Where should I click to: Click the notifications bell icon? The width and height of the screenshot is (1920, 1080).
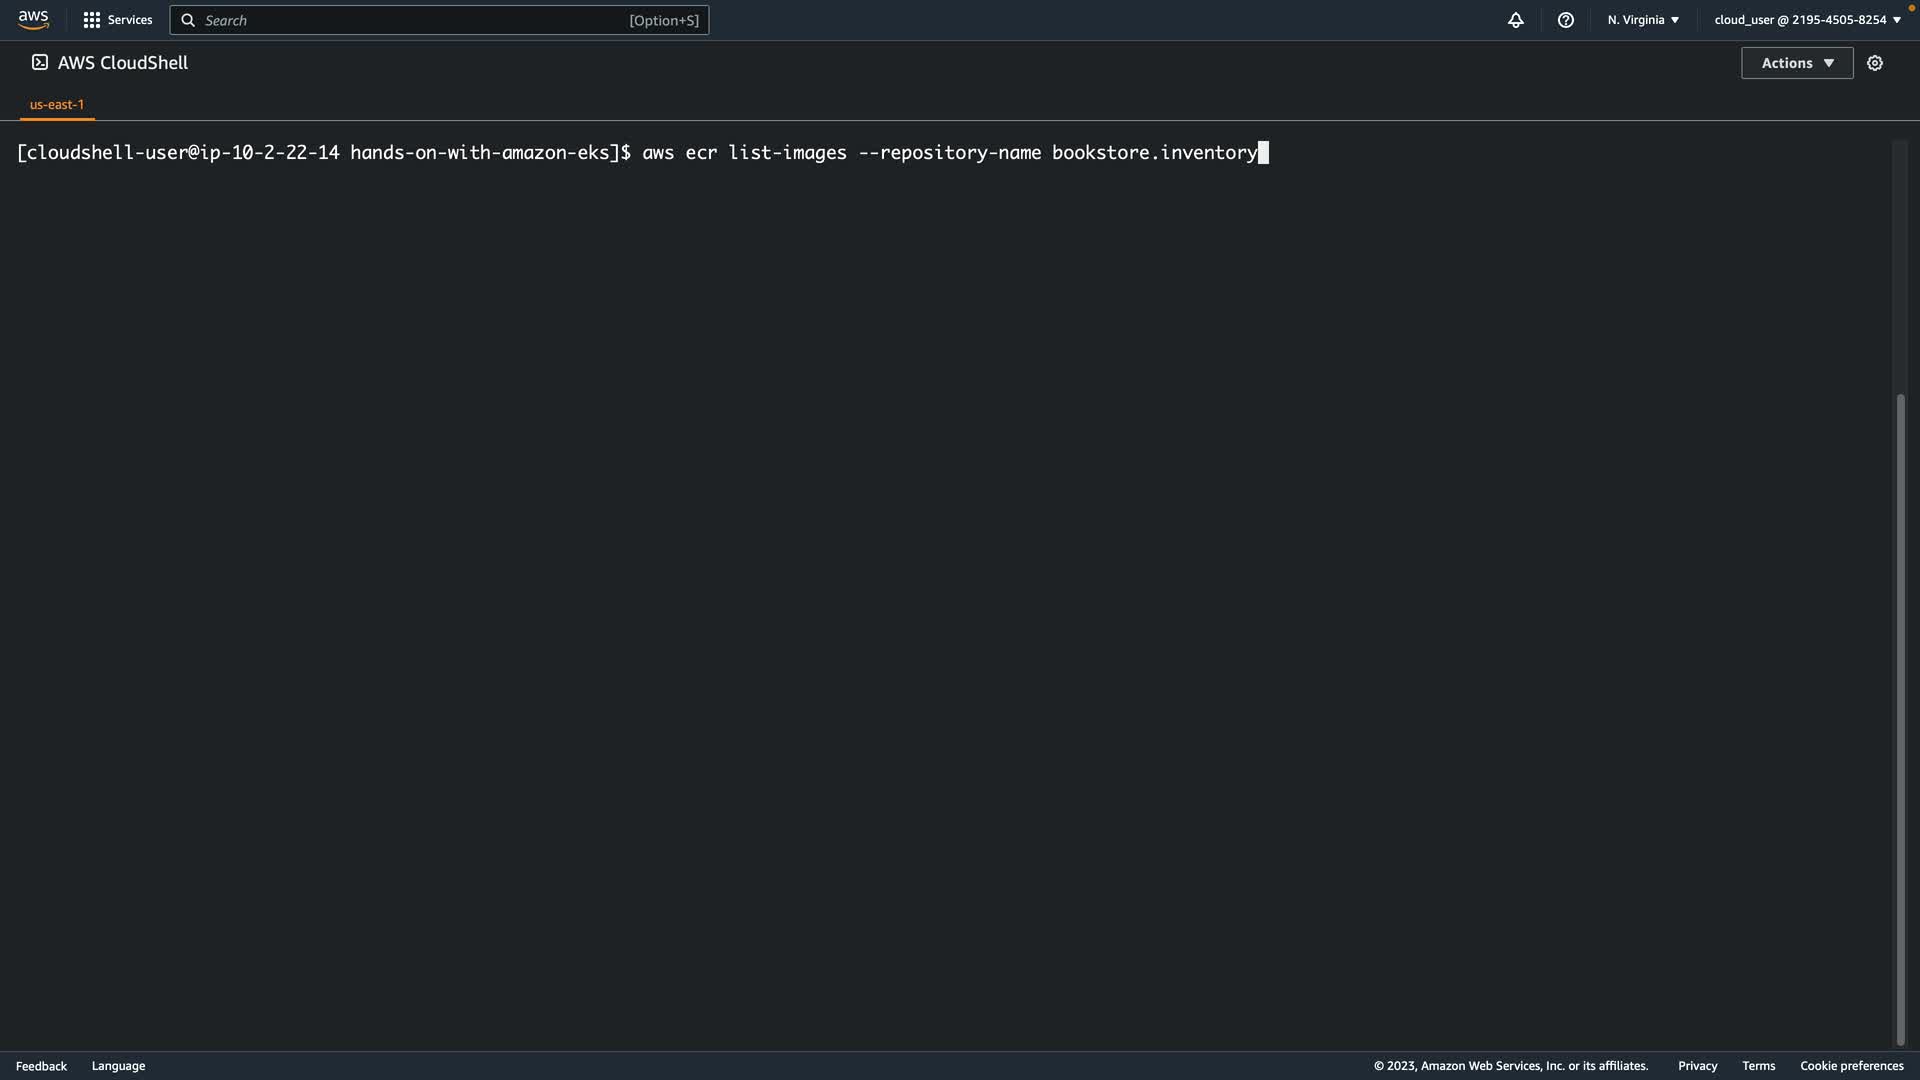(1516, 20)
